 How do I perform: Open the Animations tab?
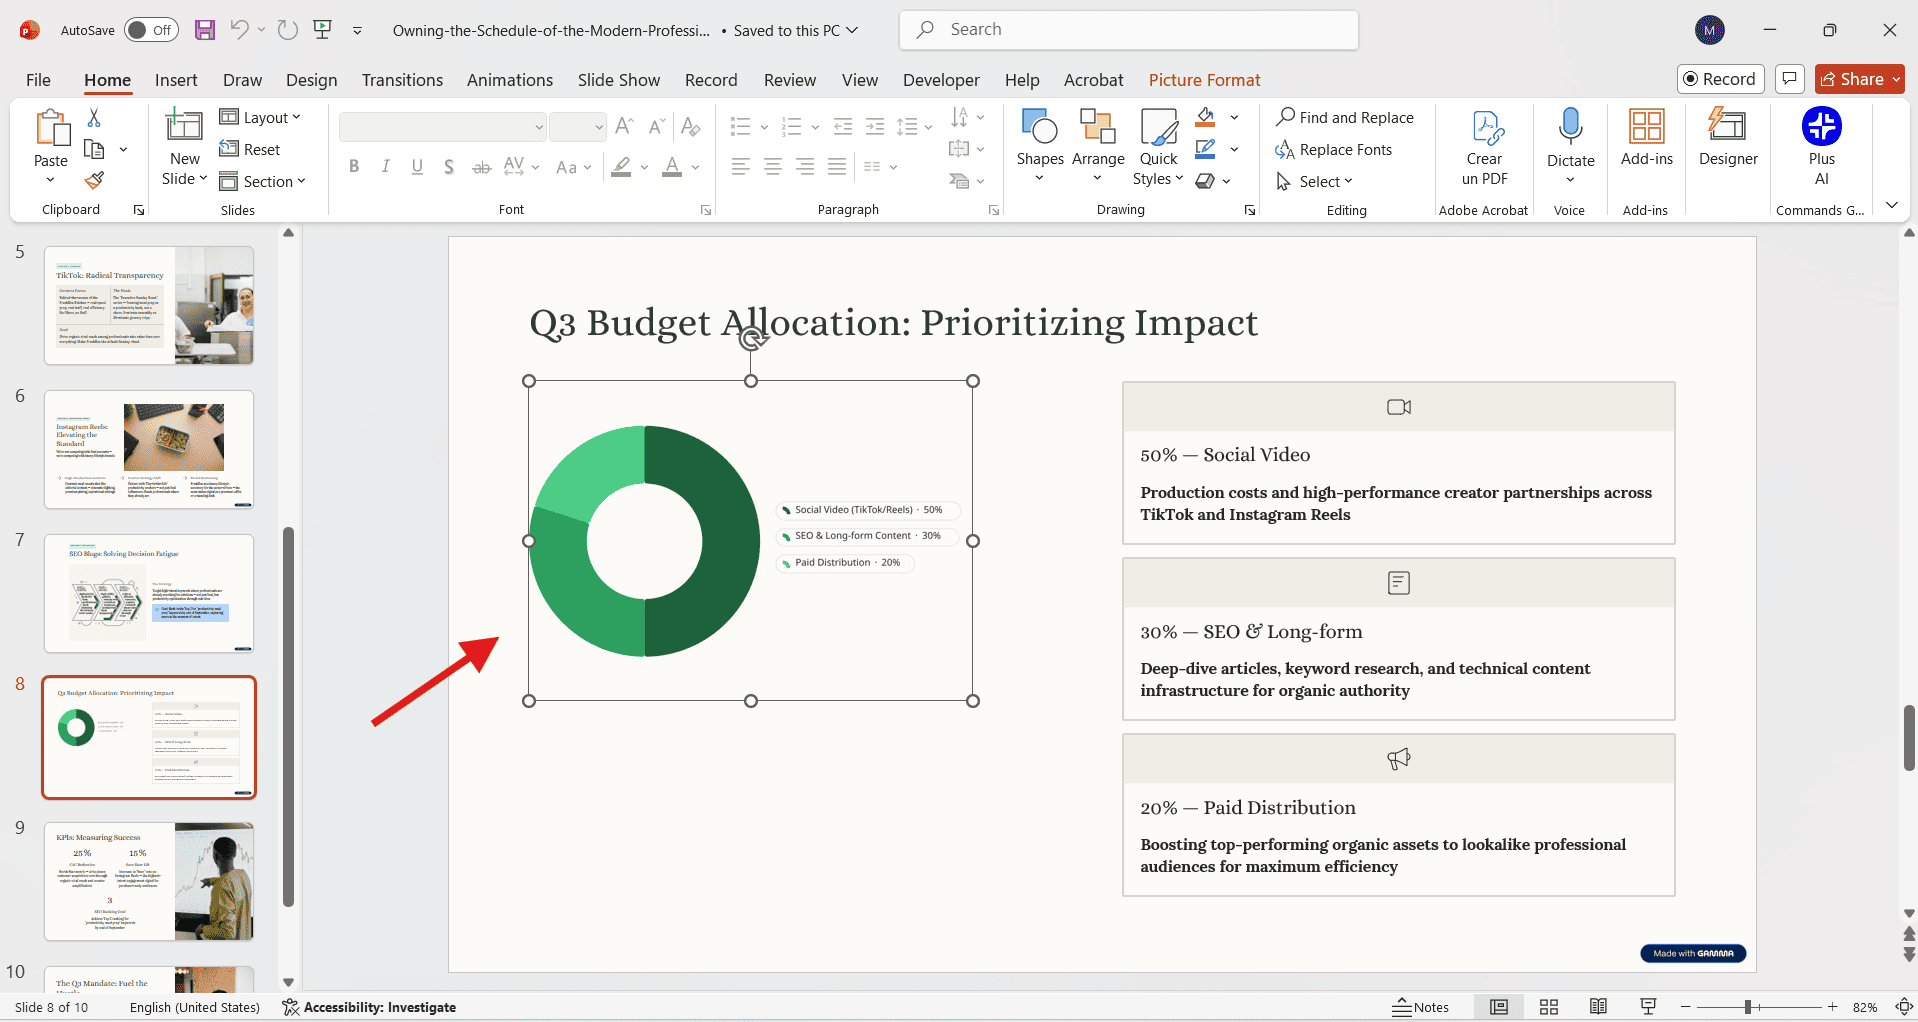(x=510, y=80)
